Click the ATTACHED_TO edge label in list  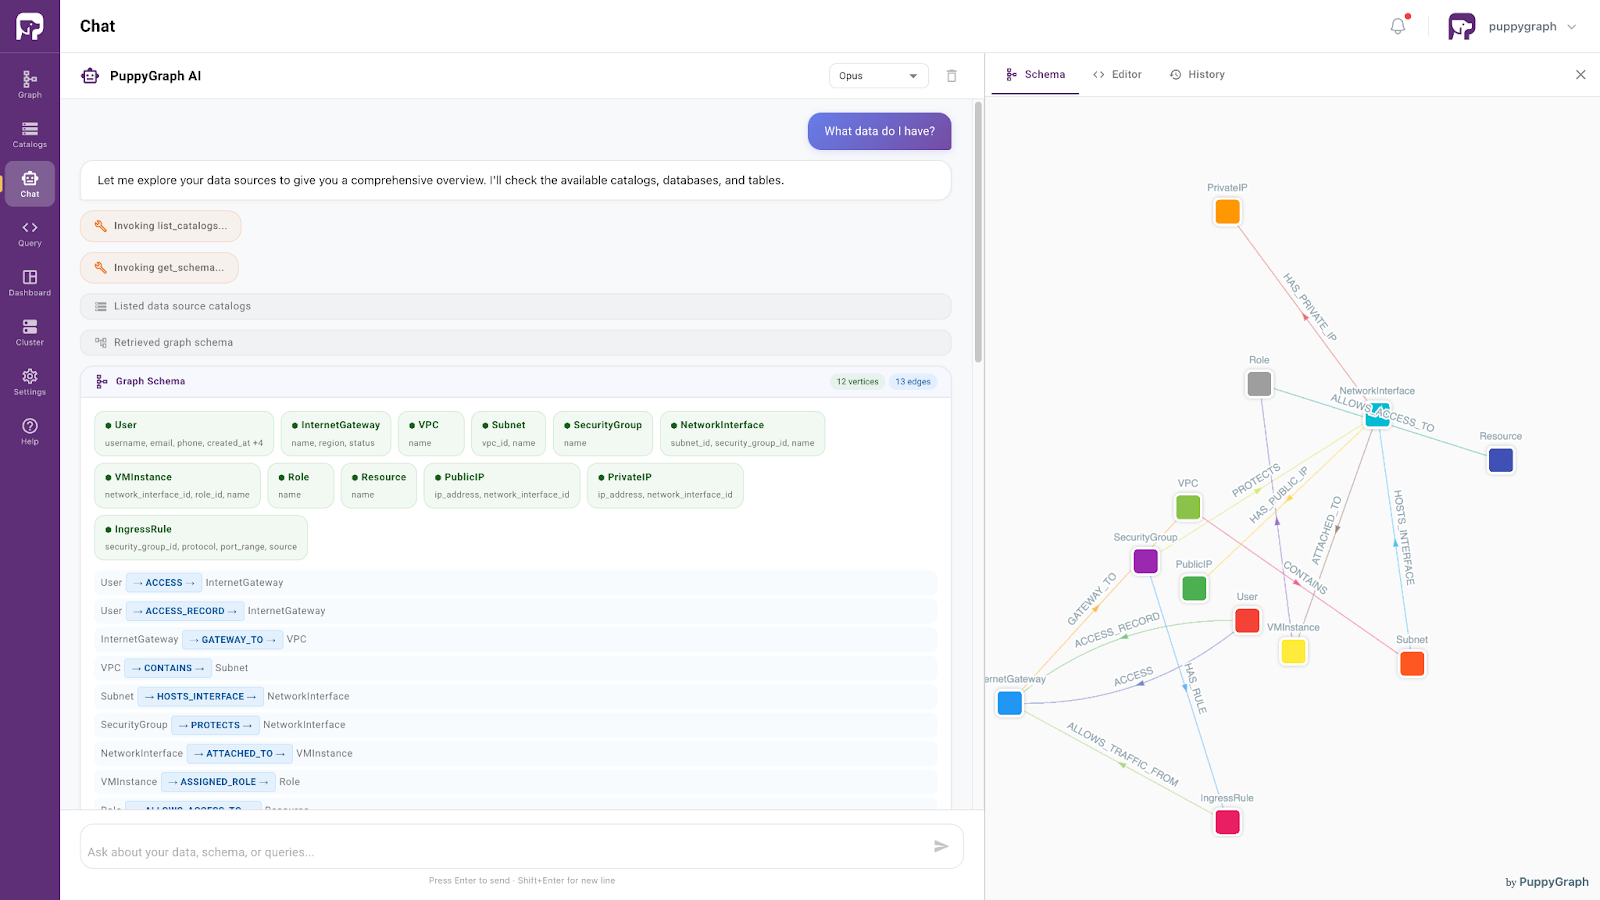239,754
